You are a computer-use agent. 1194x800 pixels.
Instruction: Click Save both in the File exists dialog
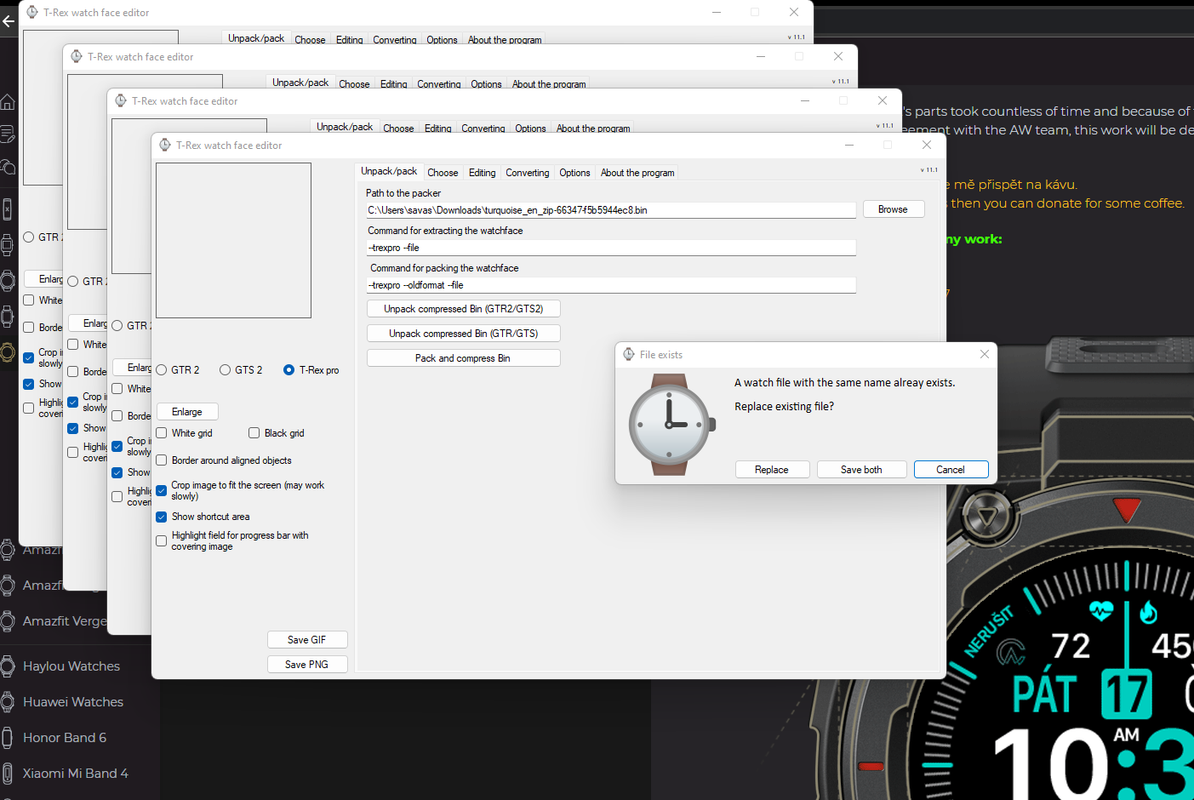[x=861, y=470]
